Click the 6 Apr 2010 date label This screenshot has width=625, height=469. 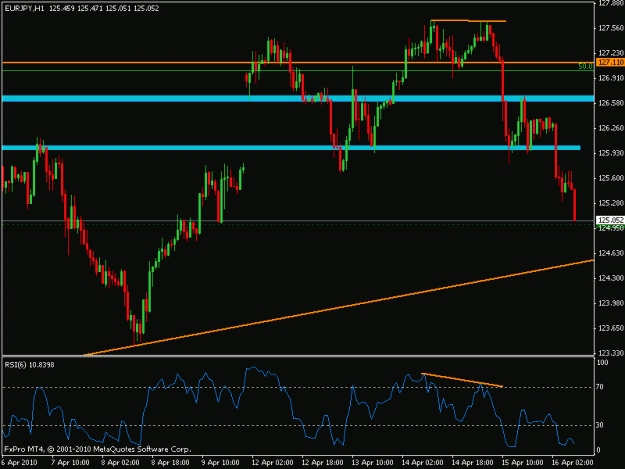pos(19,463)
